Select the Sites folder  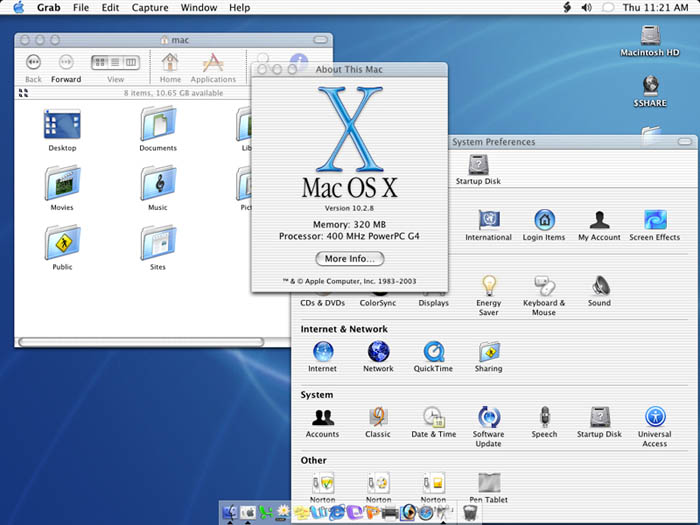tap(158, 248)
